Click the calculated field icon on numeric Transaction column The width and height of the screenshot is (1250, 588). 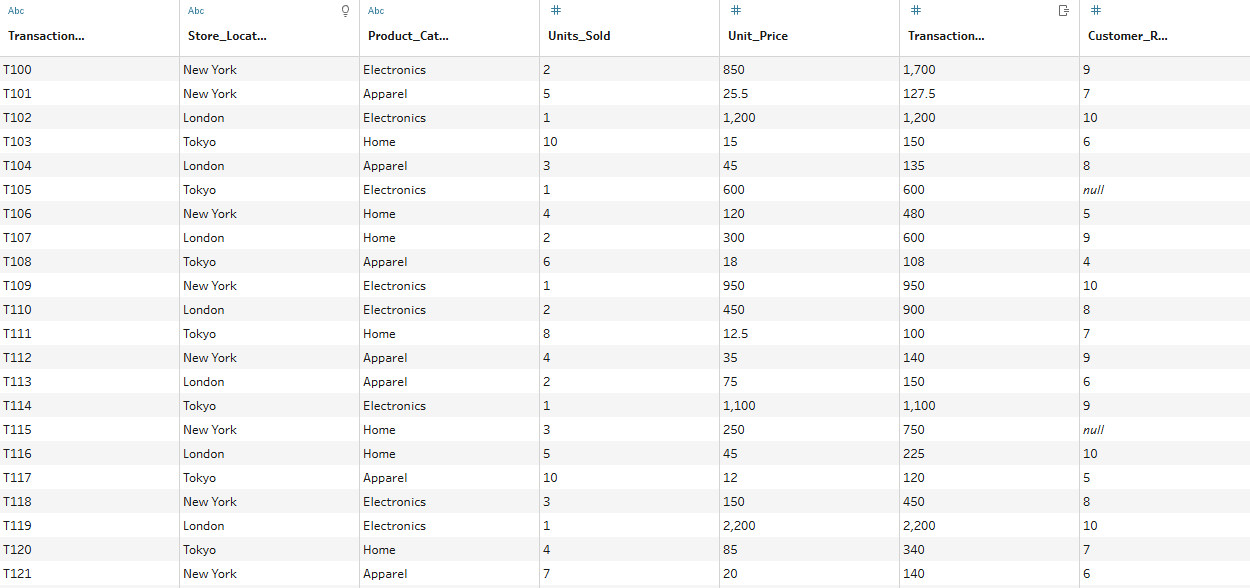[x=1064, y=10]
